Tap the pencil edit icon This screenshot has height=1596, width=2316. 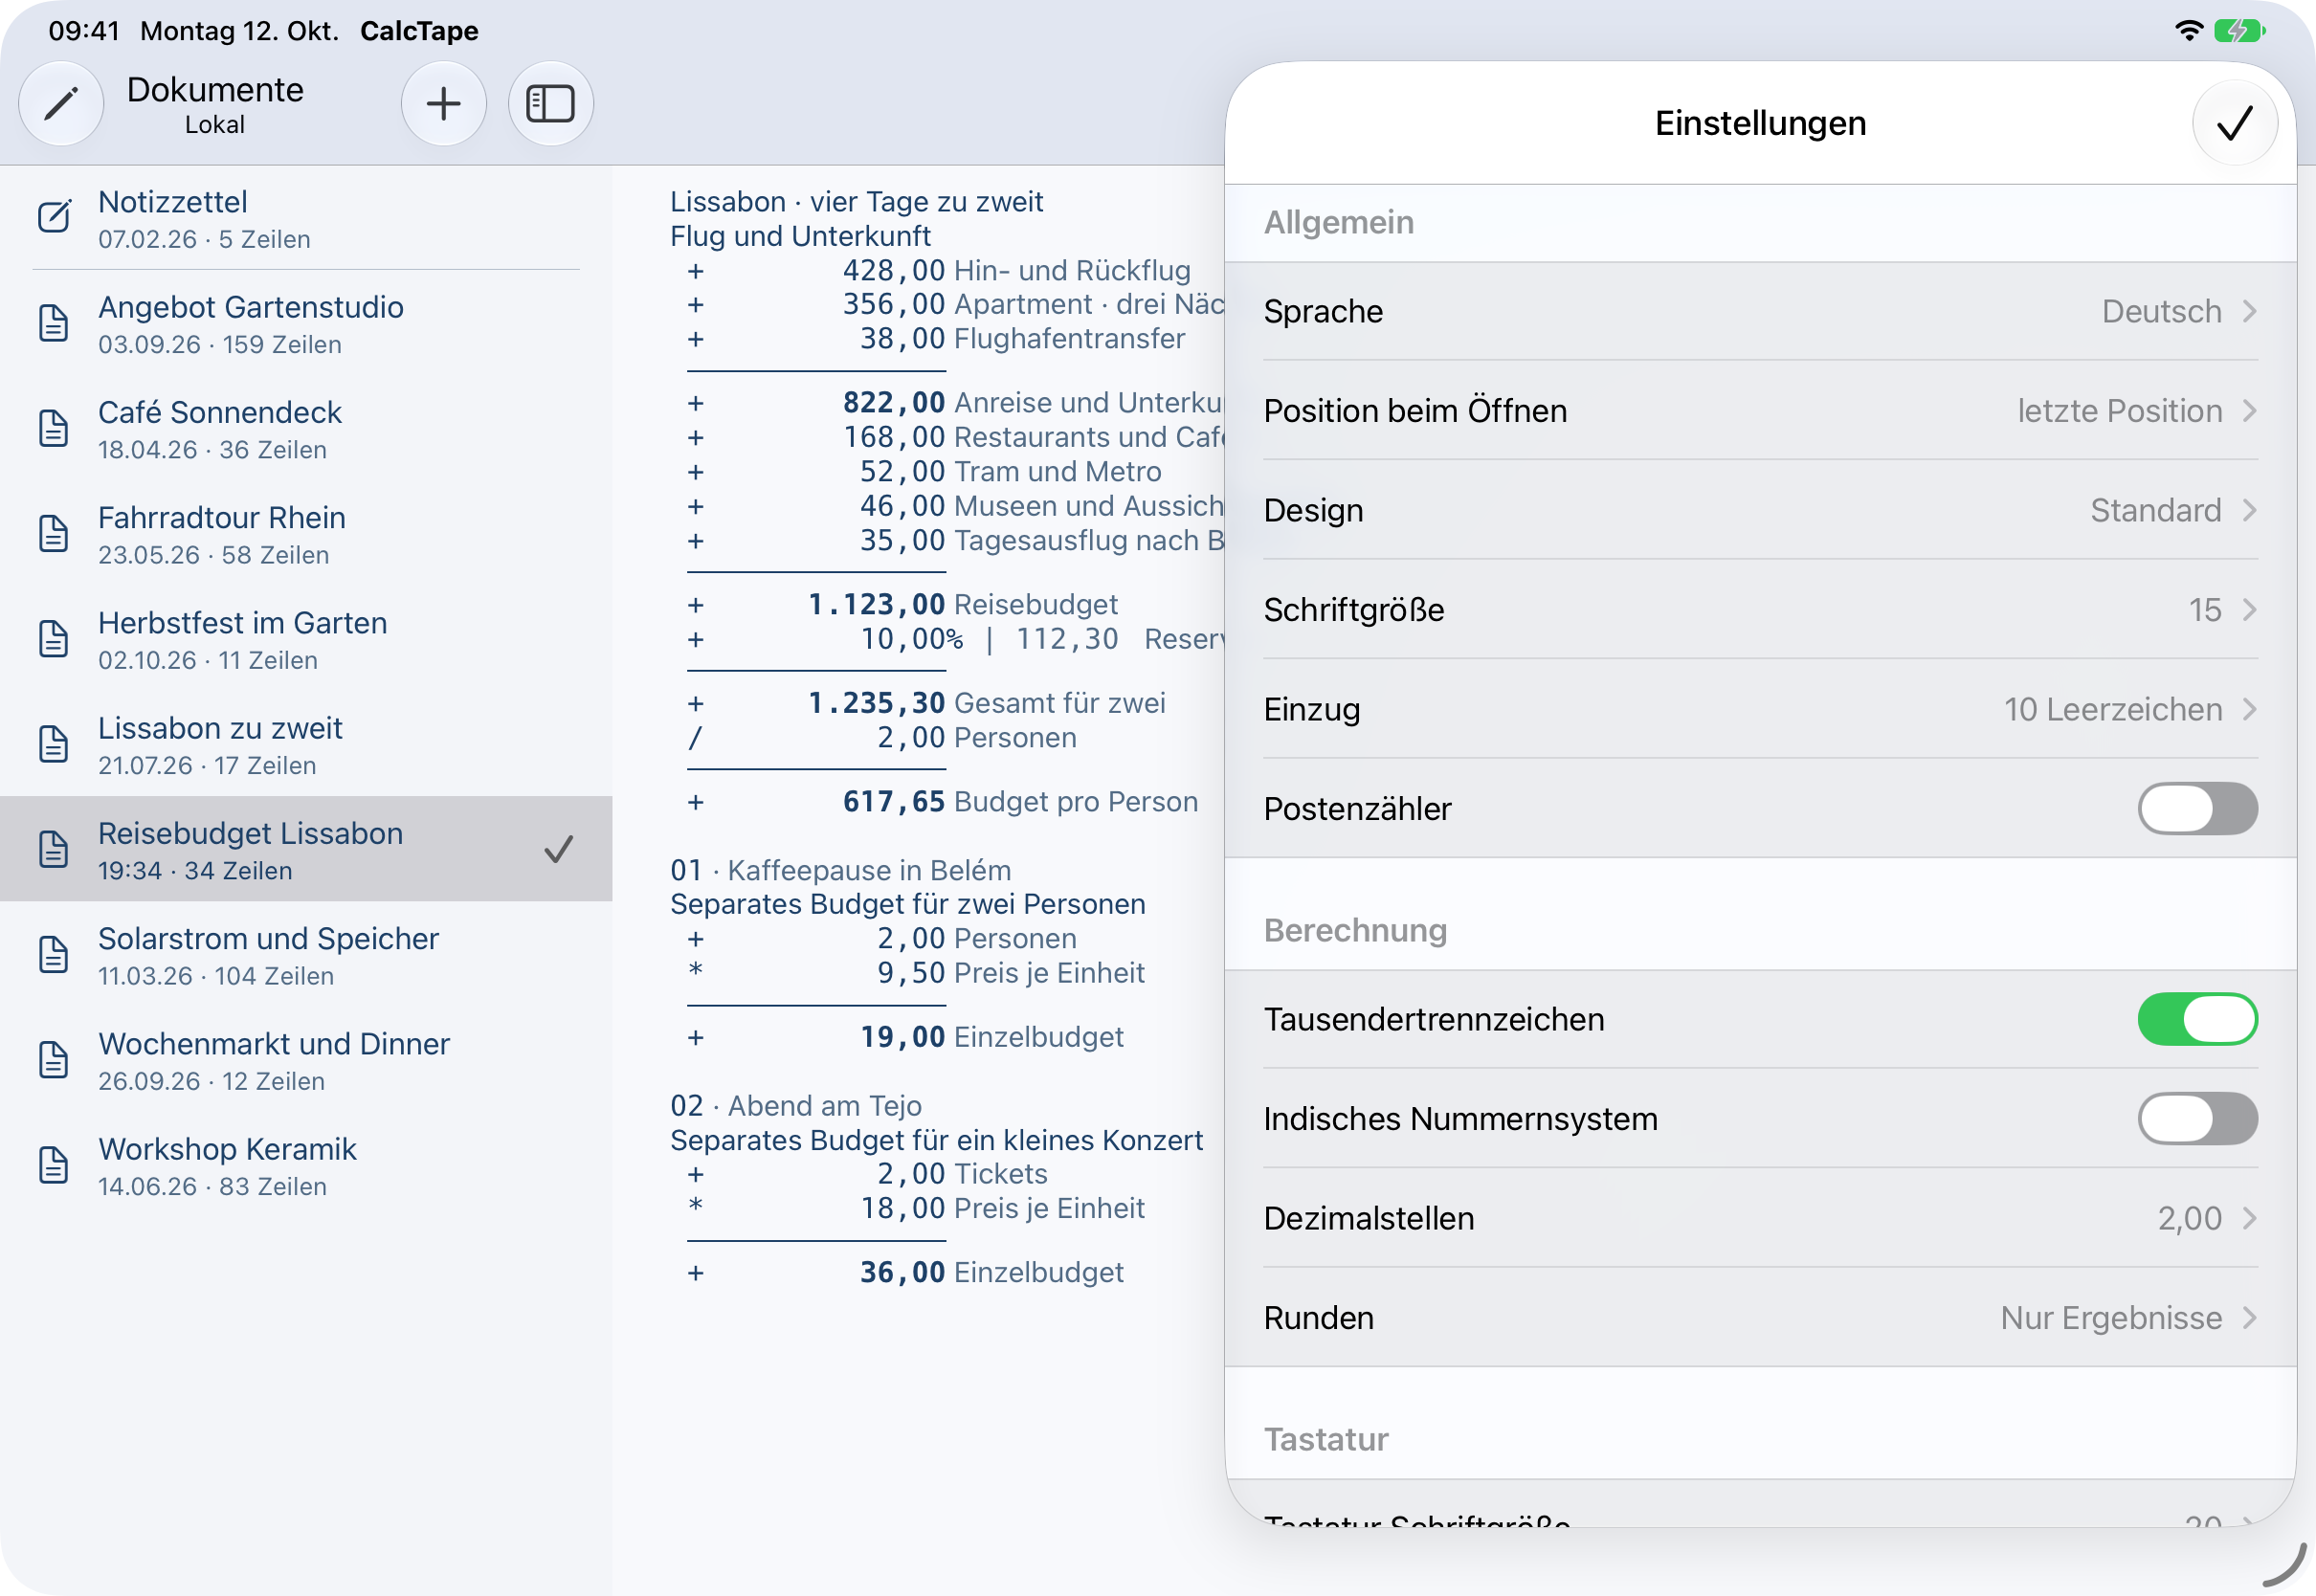[61, 103]
